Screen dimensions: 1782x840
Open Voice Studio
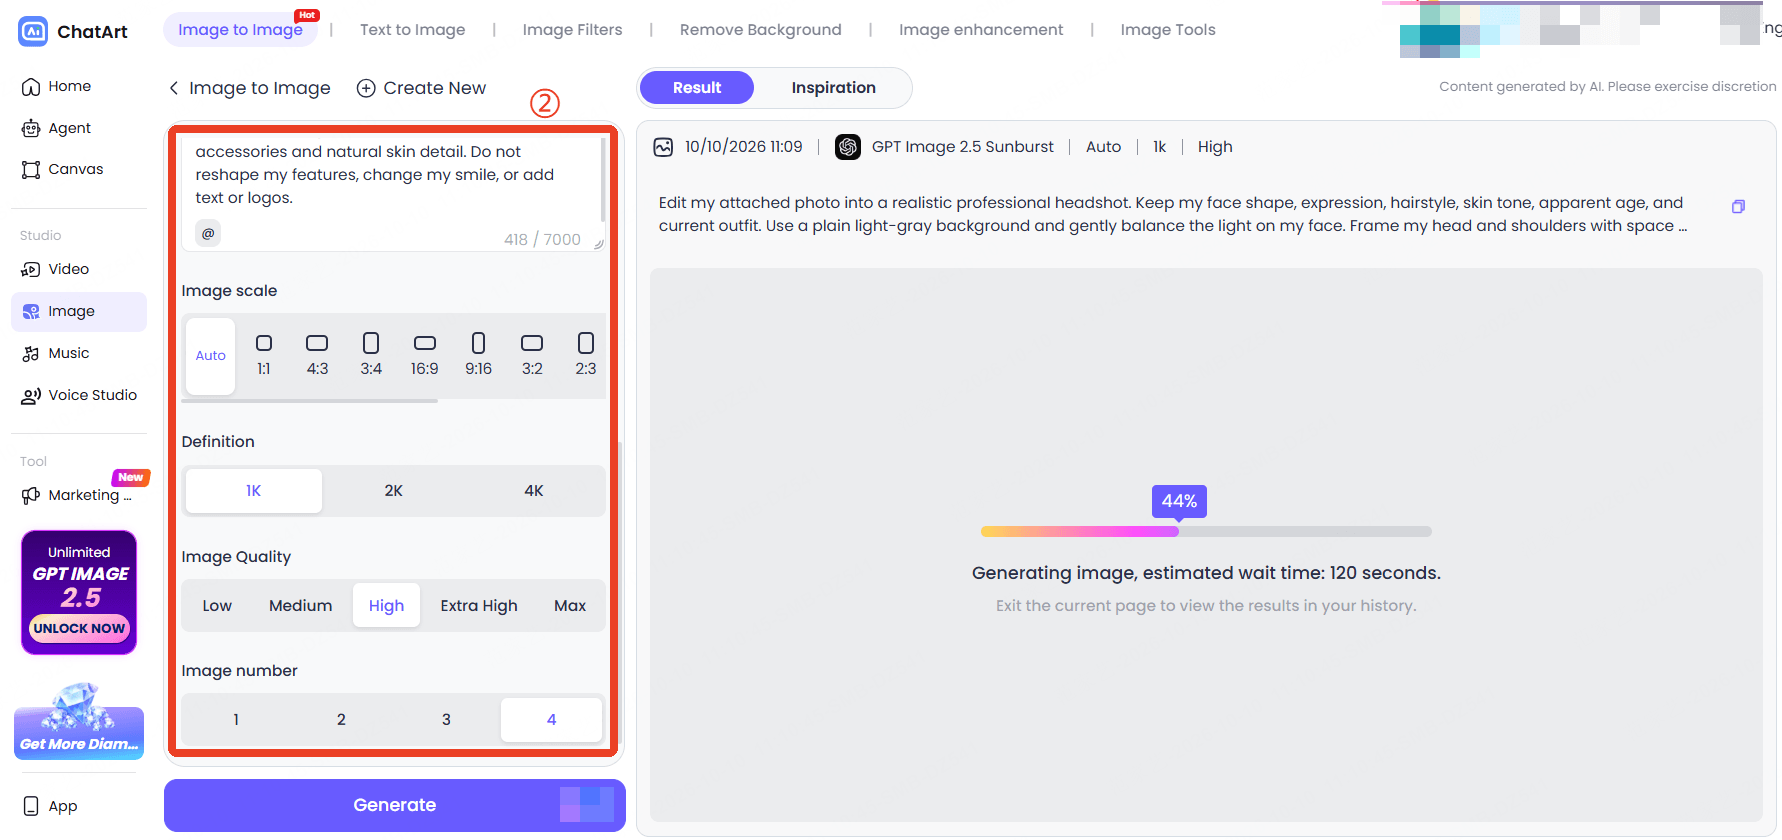[79, 396]
